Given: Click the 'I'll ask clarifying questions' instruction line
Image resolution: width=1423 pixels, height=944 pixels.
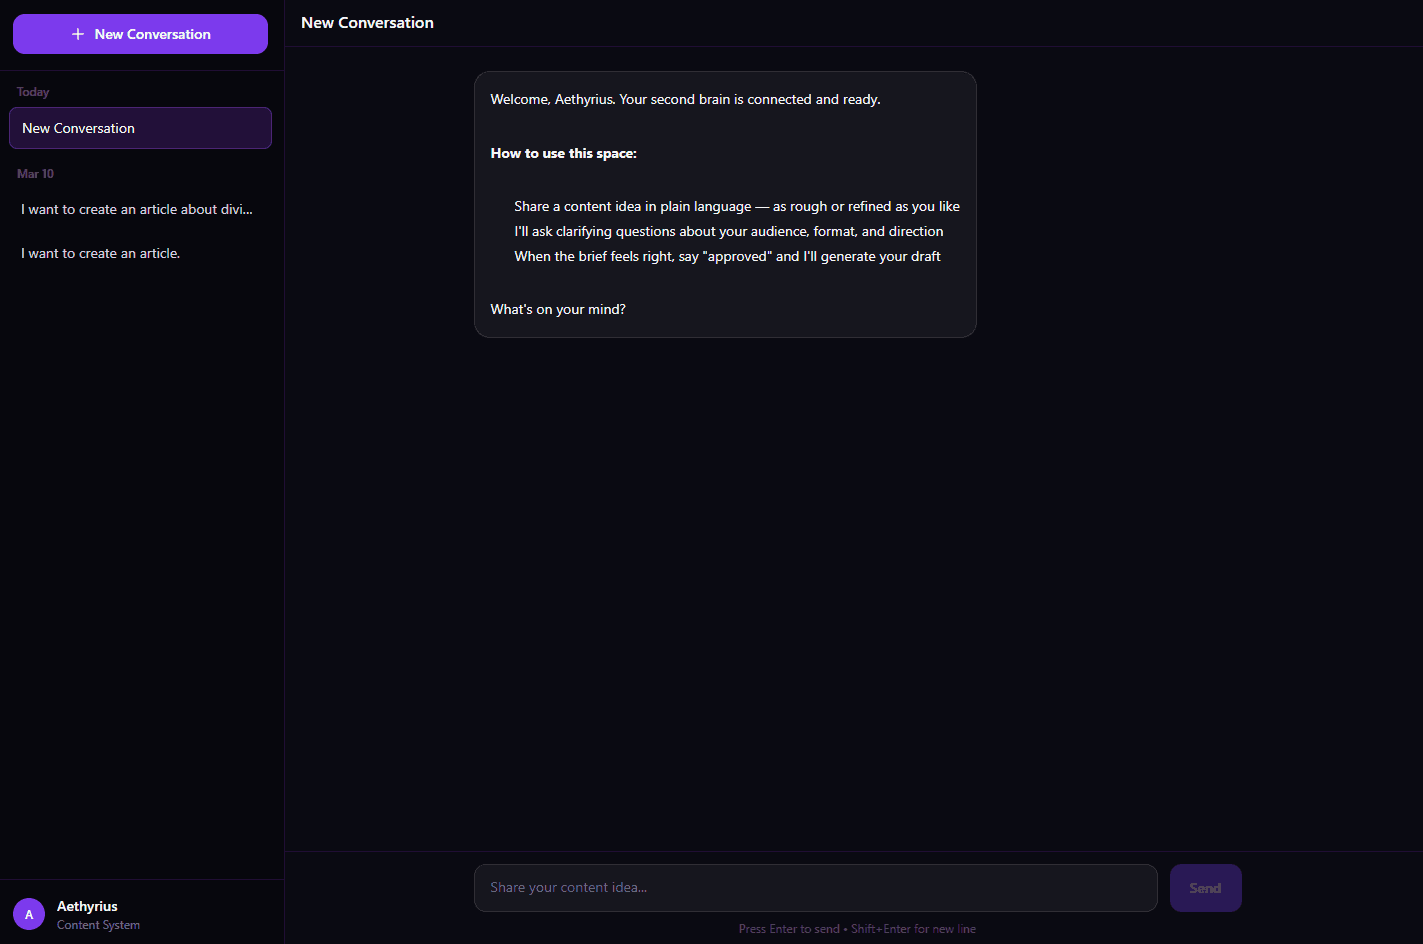Looking at the screenshot, I should click(x=729, y=231).
